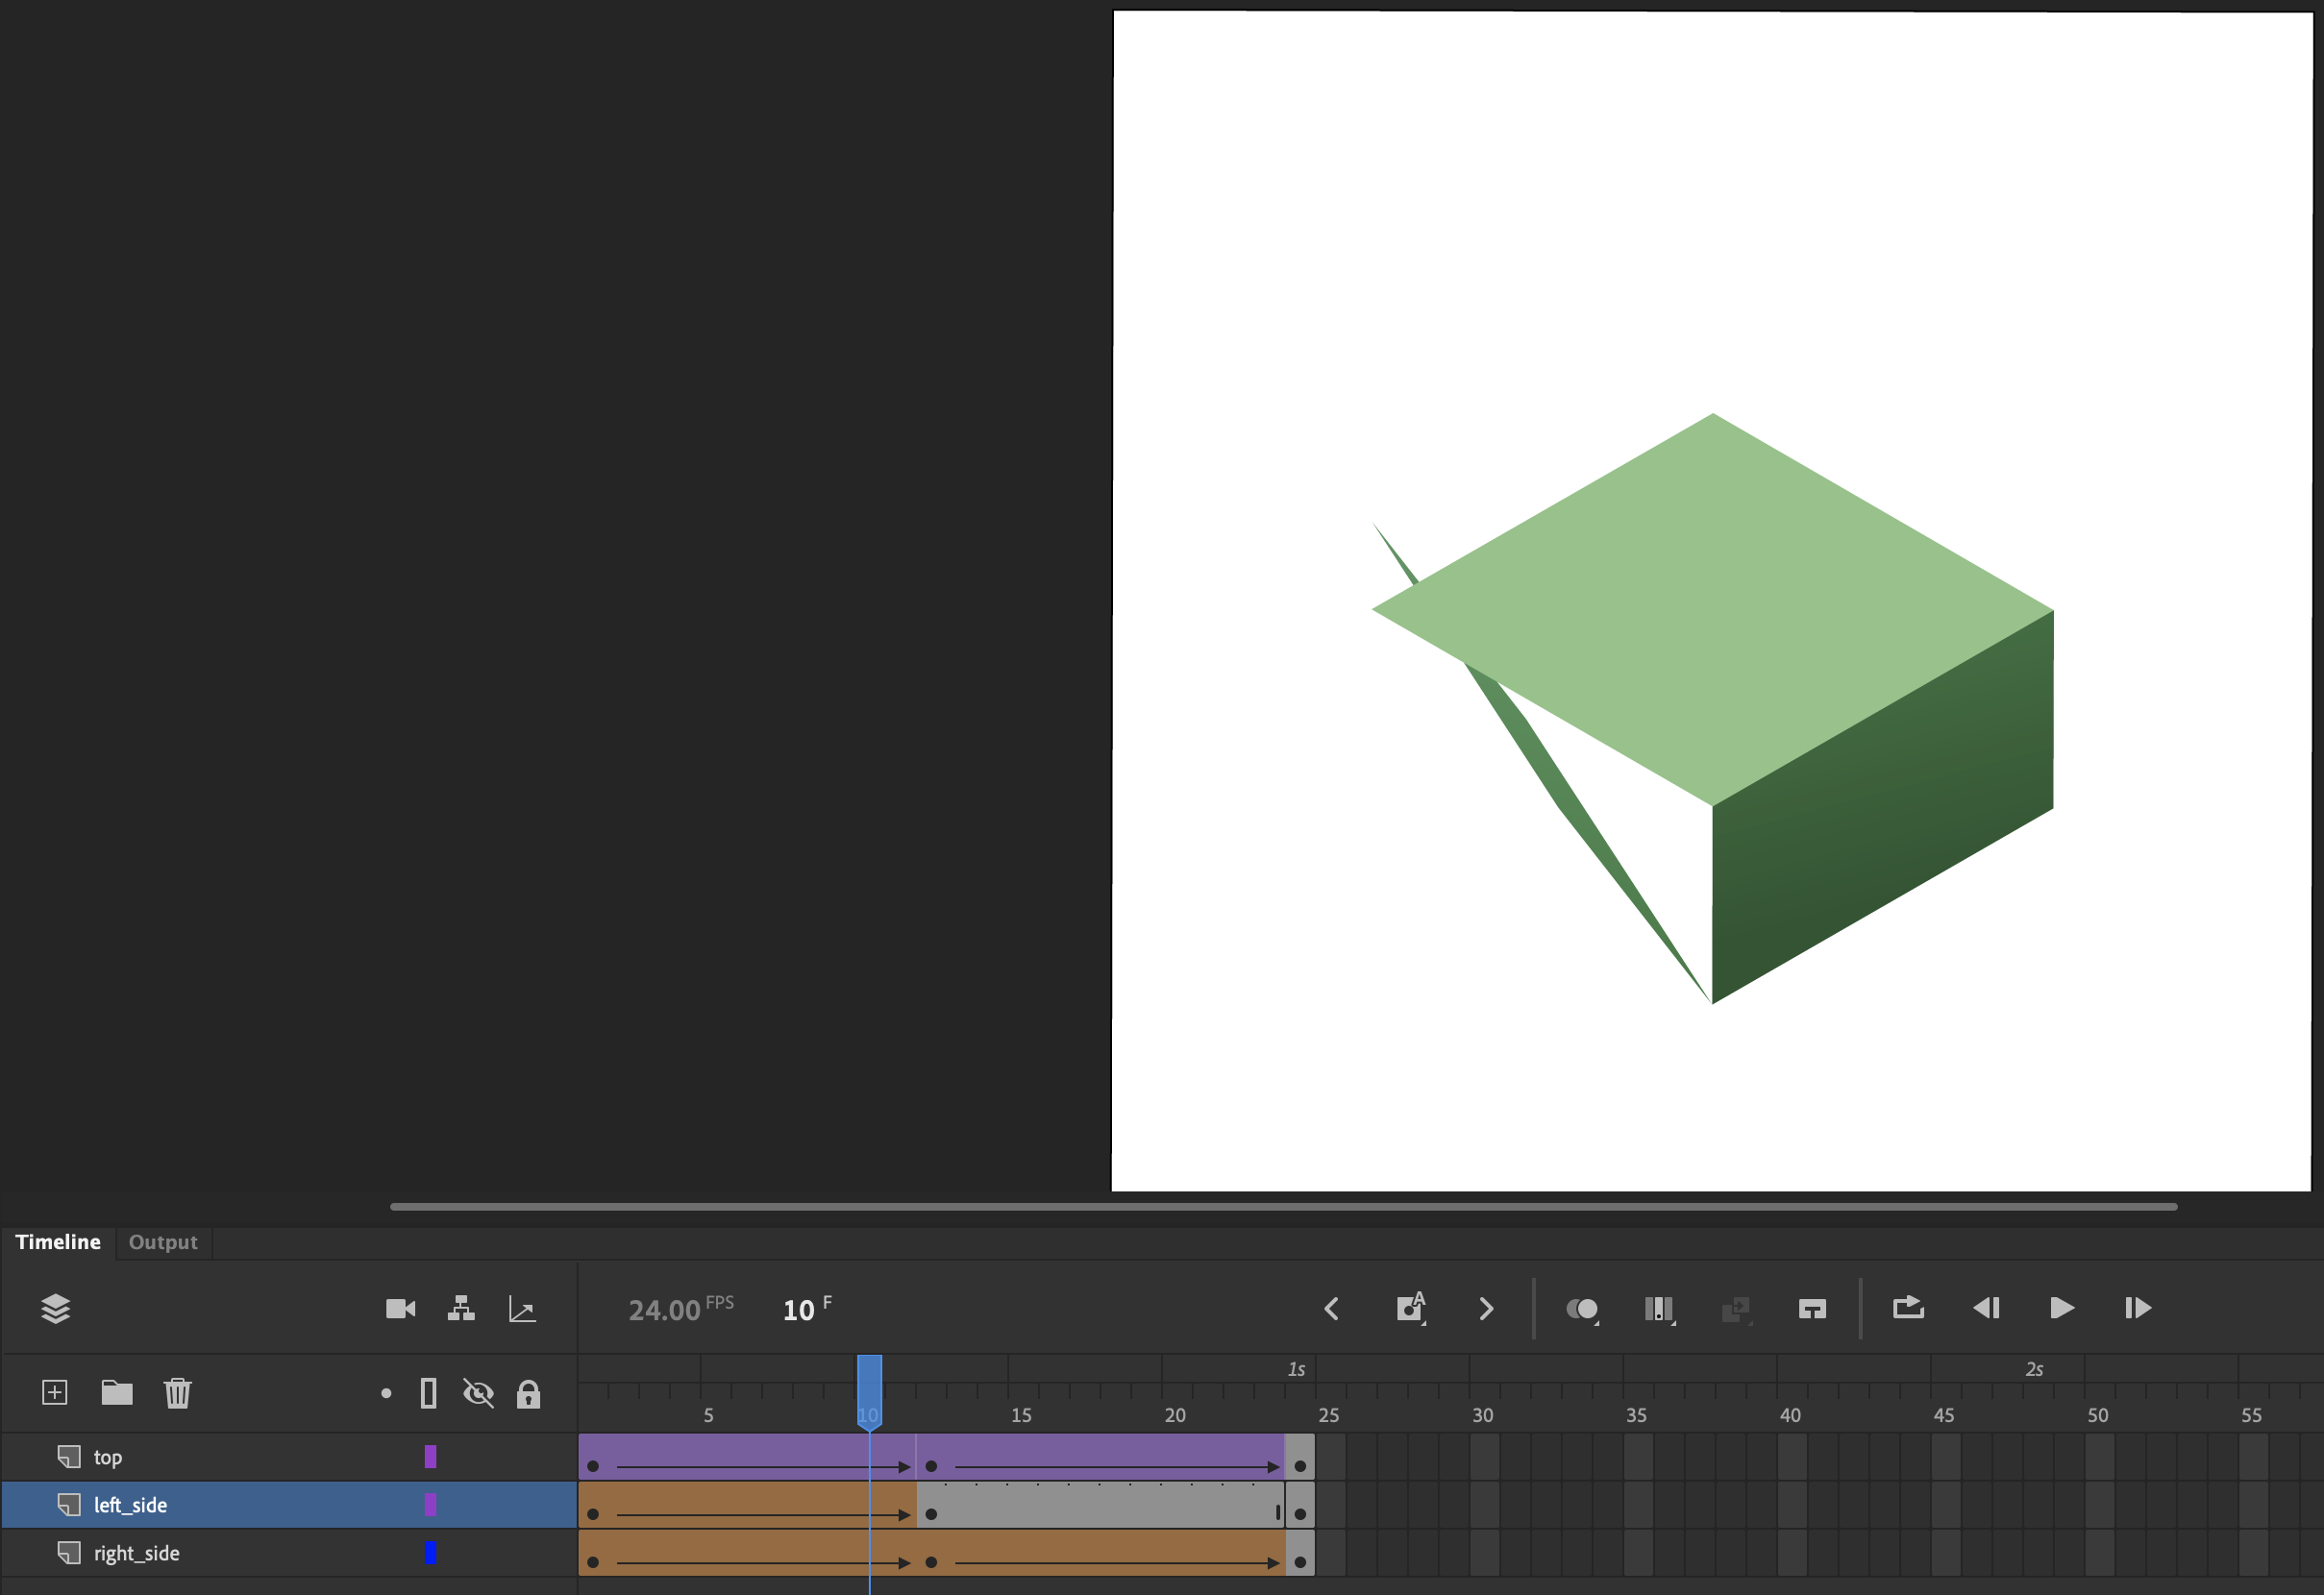Viewport: 2324px width, 1595px height.
Task: Play the animation
Action: pyautogui.click(x=2060, y=1309)
